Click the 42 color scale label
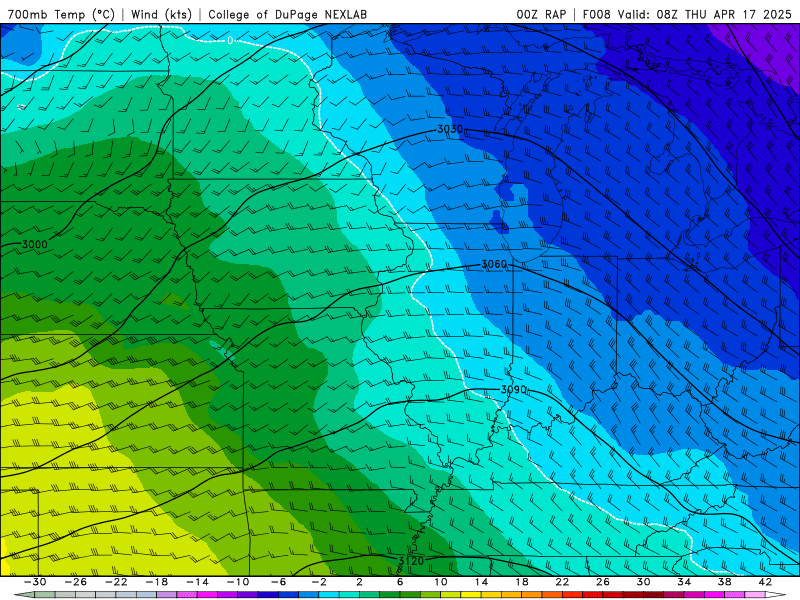Screen dimensions: 800x600 (765, 582)
